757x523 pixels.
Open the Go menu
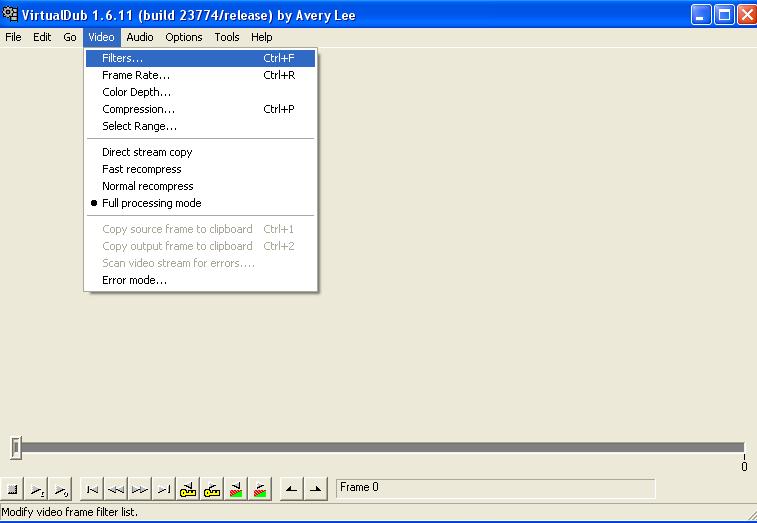(70, 37)
